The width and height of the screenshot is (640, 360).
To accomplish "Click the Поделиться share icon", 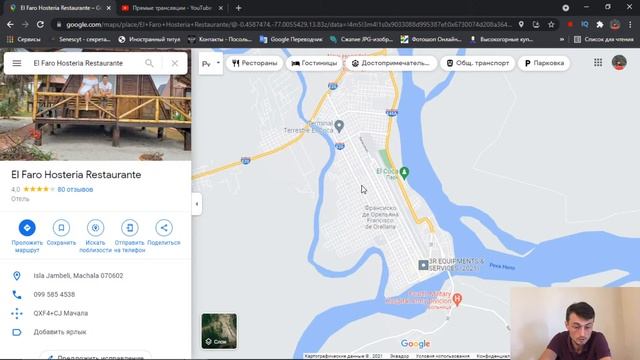I will click(164, 228).
